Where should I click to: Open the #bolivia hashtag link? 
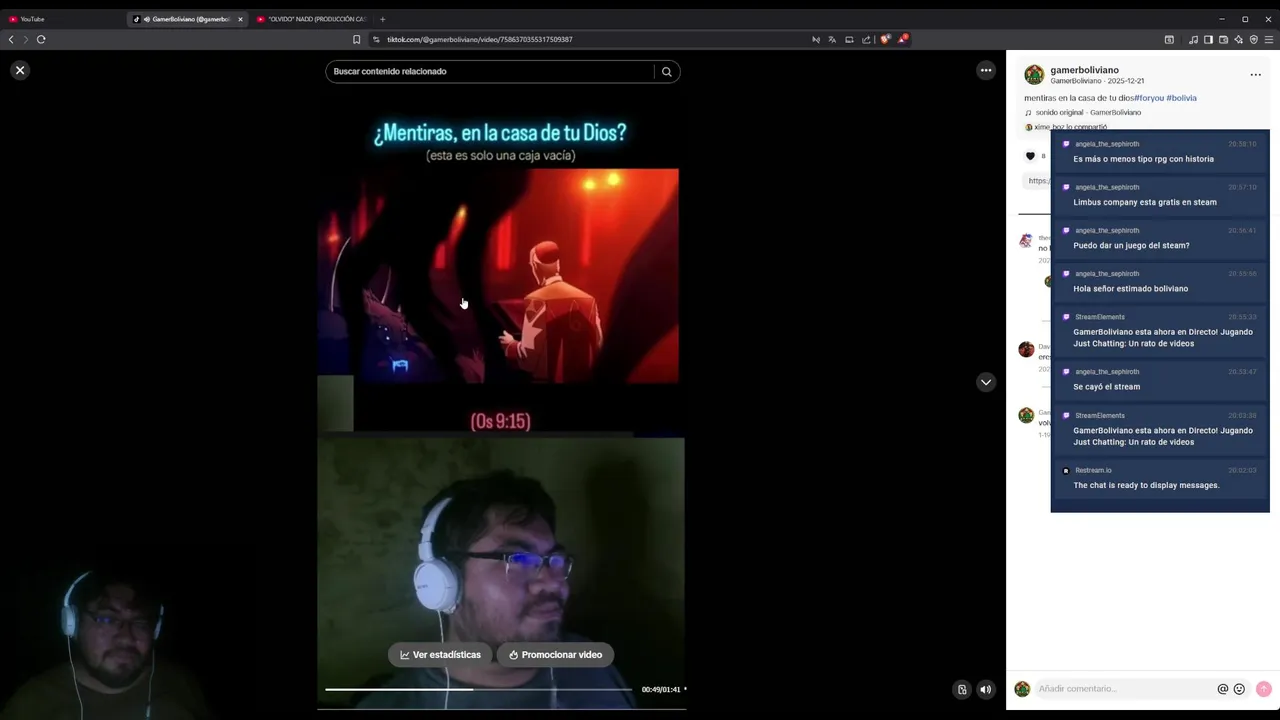(1181, 98)
